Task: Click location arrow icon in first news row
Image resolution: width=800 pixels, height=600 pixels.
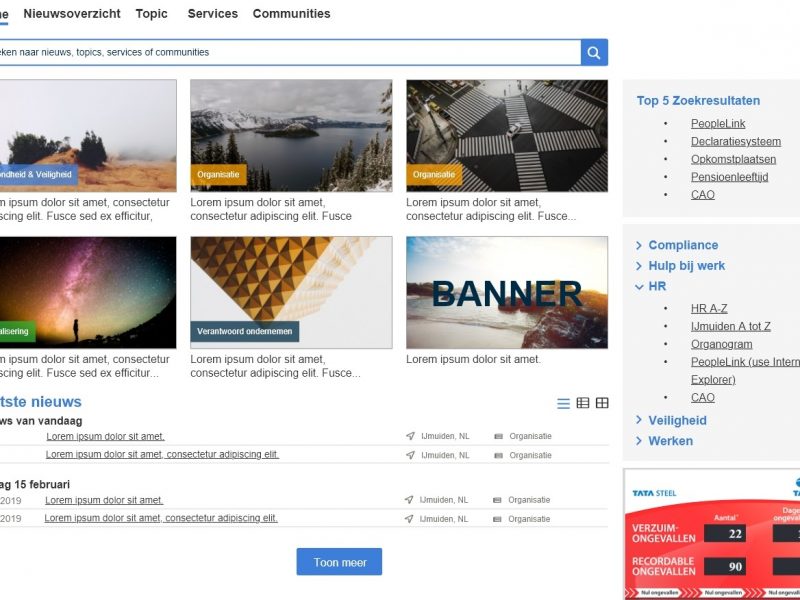Action: (x=410, y=436)
